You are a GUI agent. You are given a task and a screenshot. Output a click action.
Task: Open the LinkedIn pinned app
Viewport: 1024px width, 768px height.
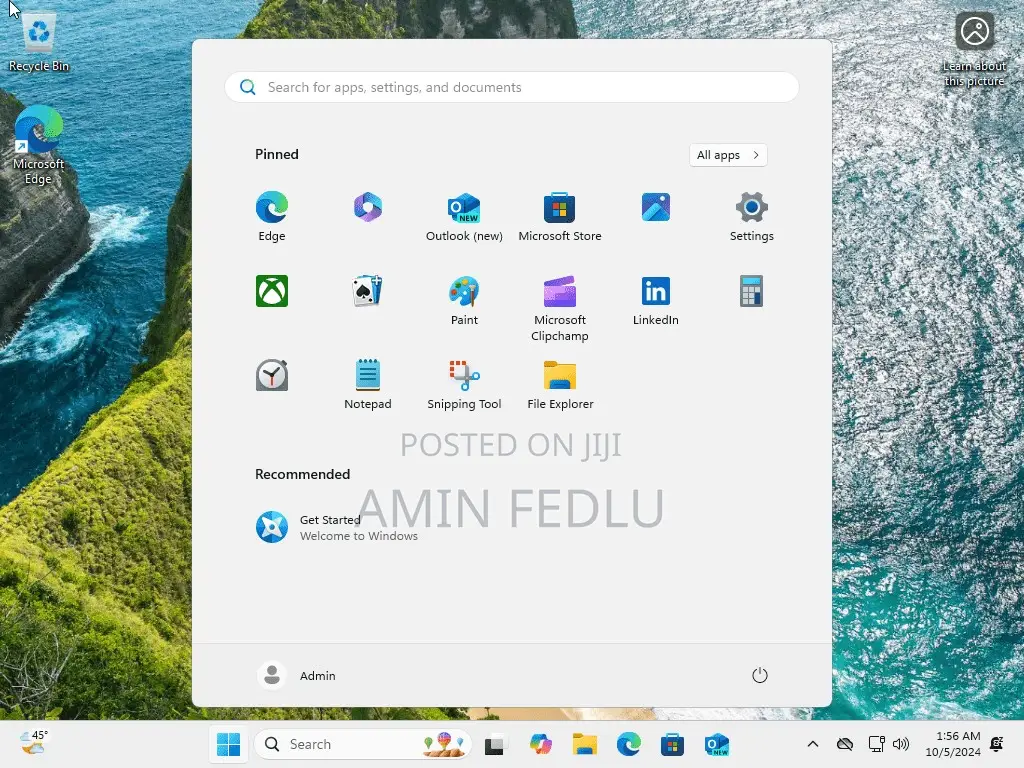(x=655, y=290)
